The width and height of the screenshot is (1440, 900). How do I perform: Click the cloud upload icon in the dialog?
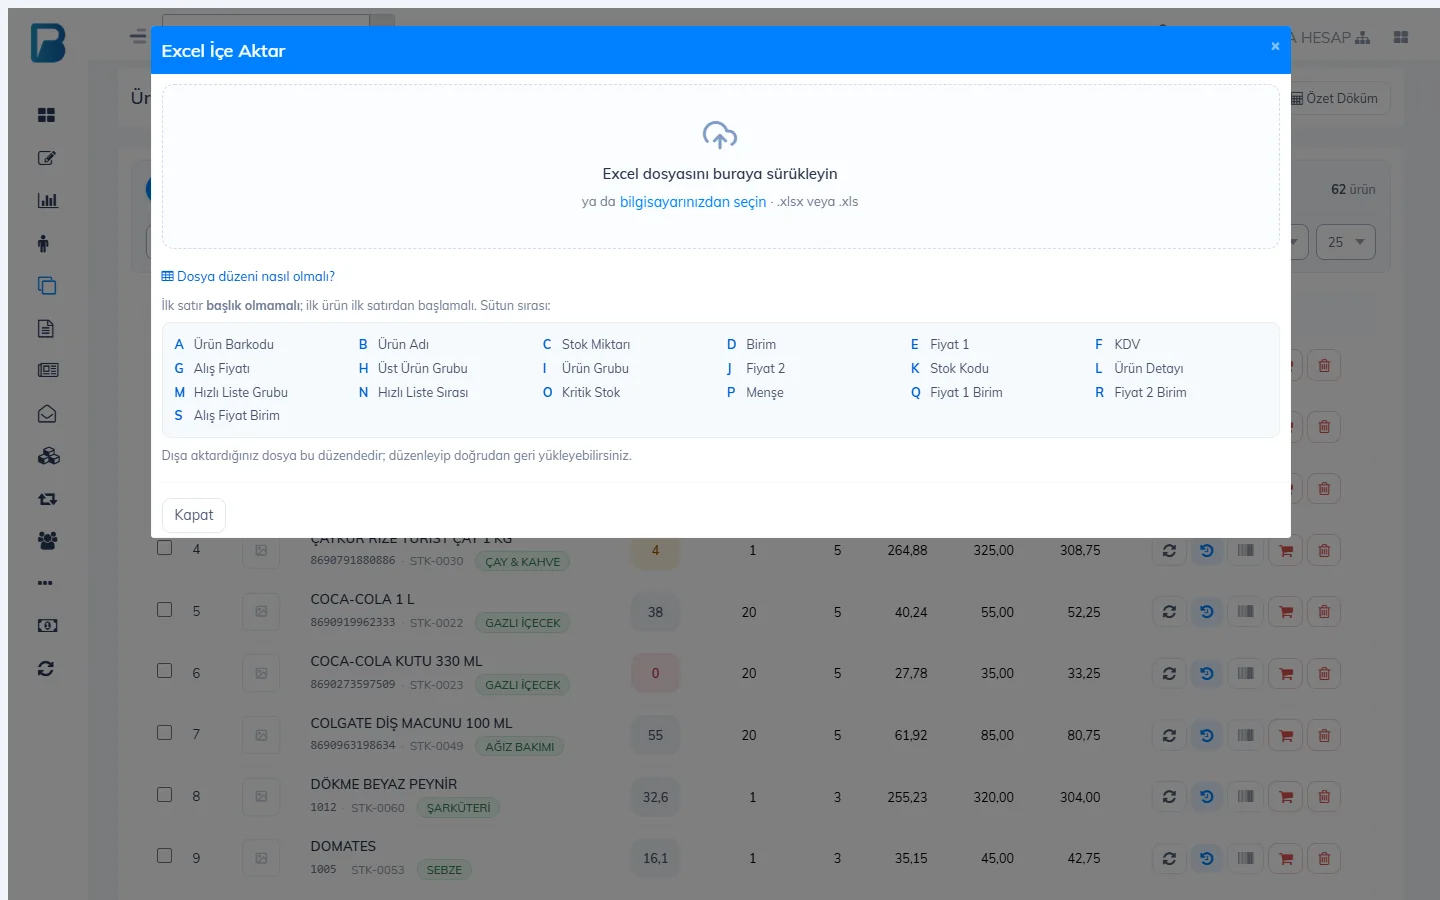pos(720,135)
